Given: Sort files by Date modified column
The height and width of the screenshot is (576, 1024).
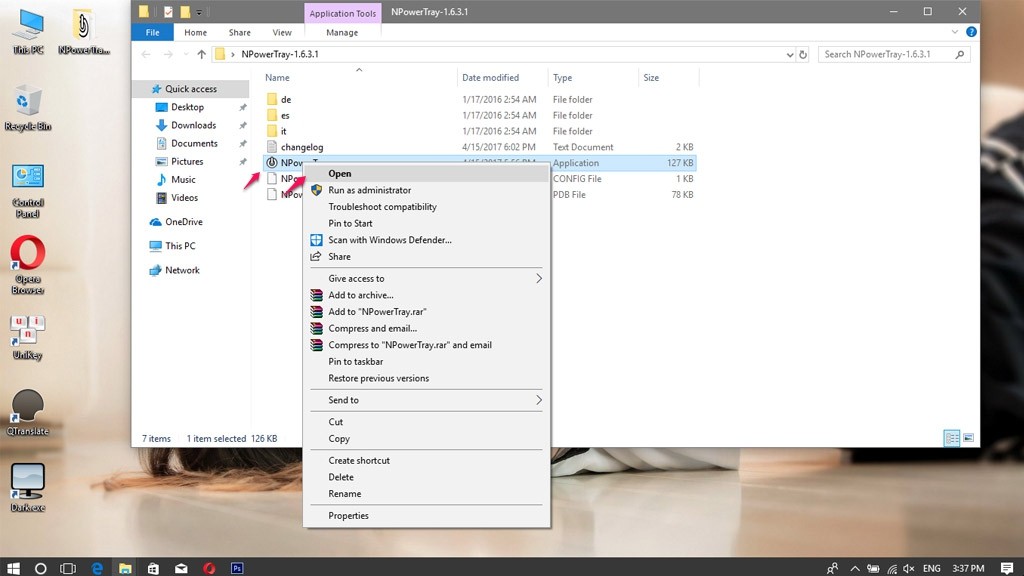Looking at the screenshot, I should (490, 77).
